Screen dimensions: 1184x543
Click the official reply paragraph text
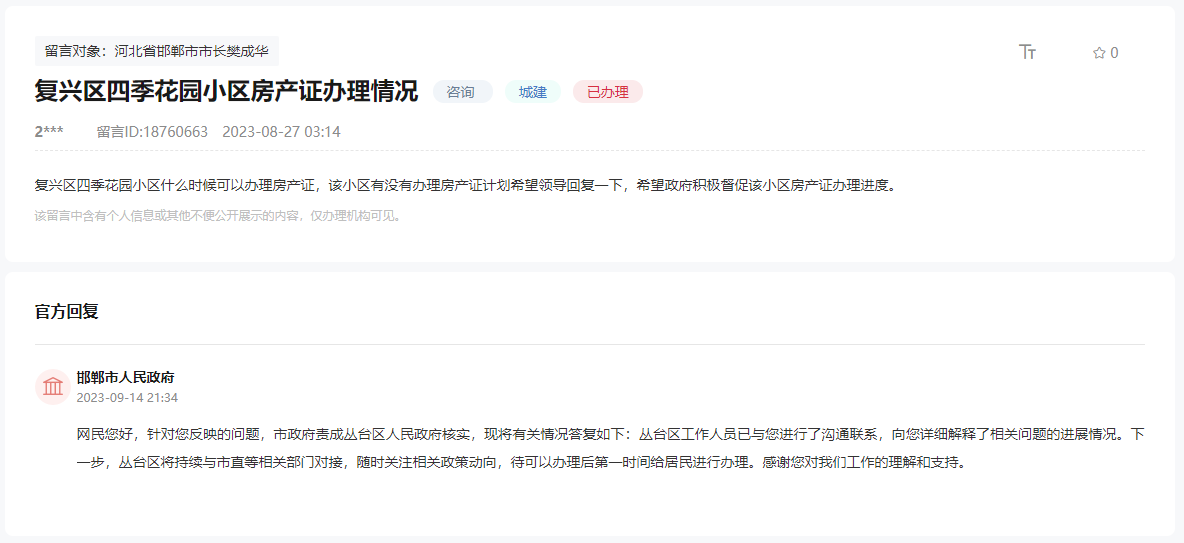point(611,448)
